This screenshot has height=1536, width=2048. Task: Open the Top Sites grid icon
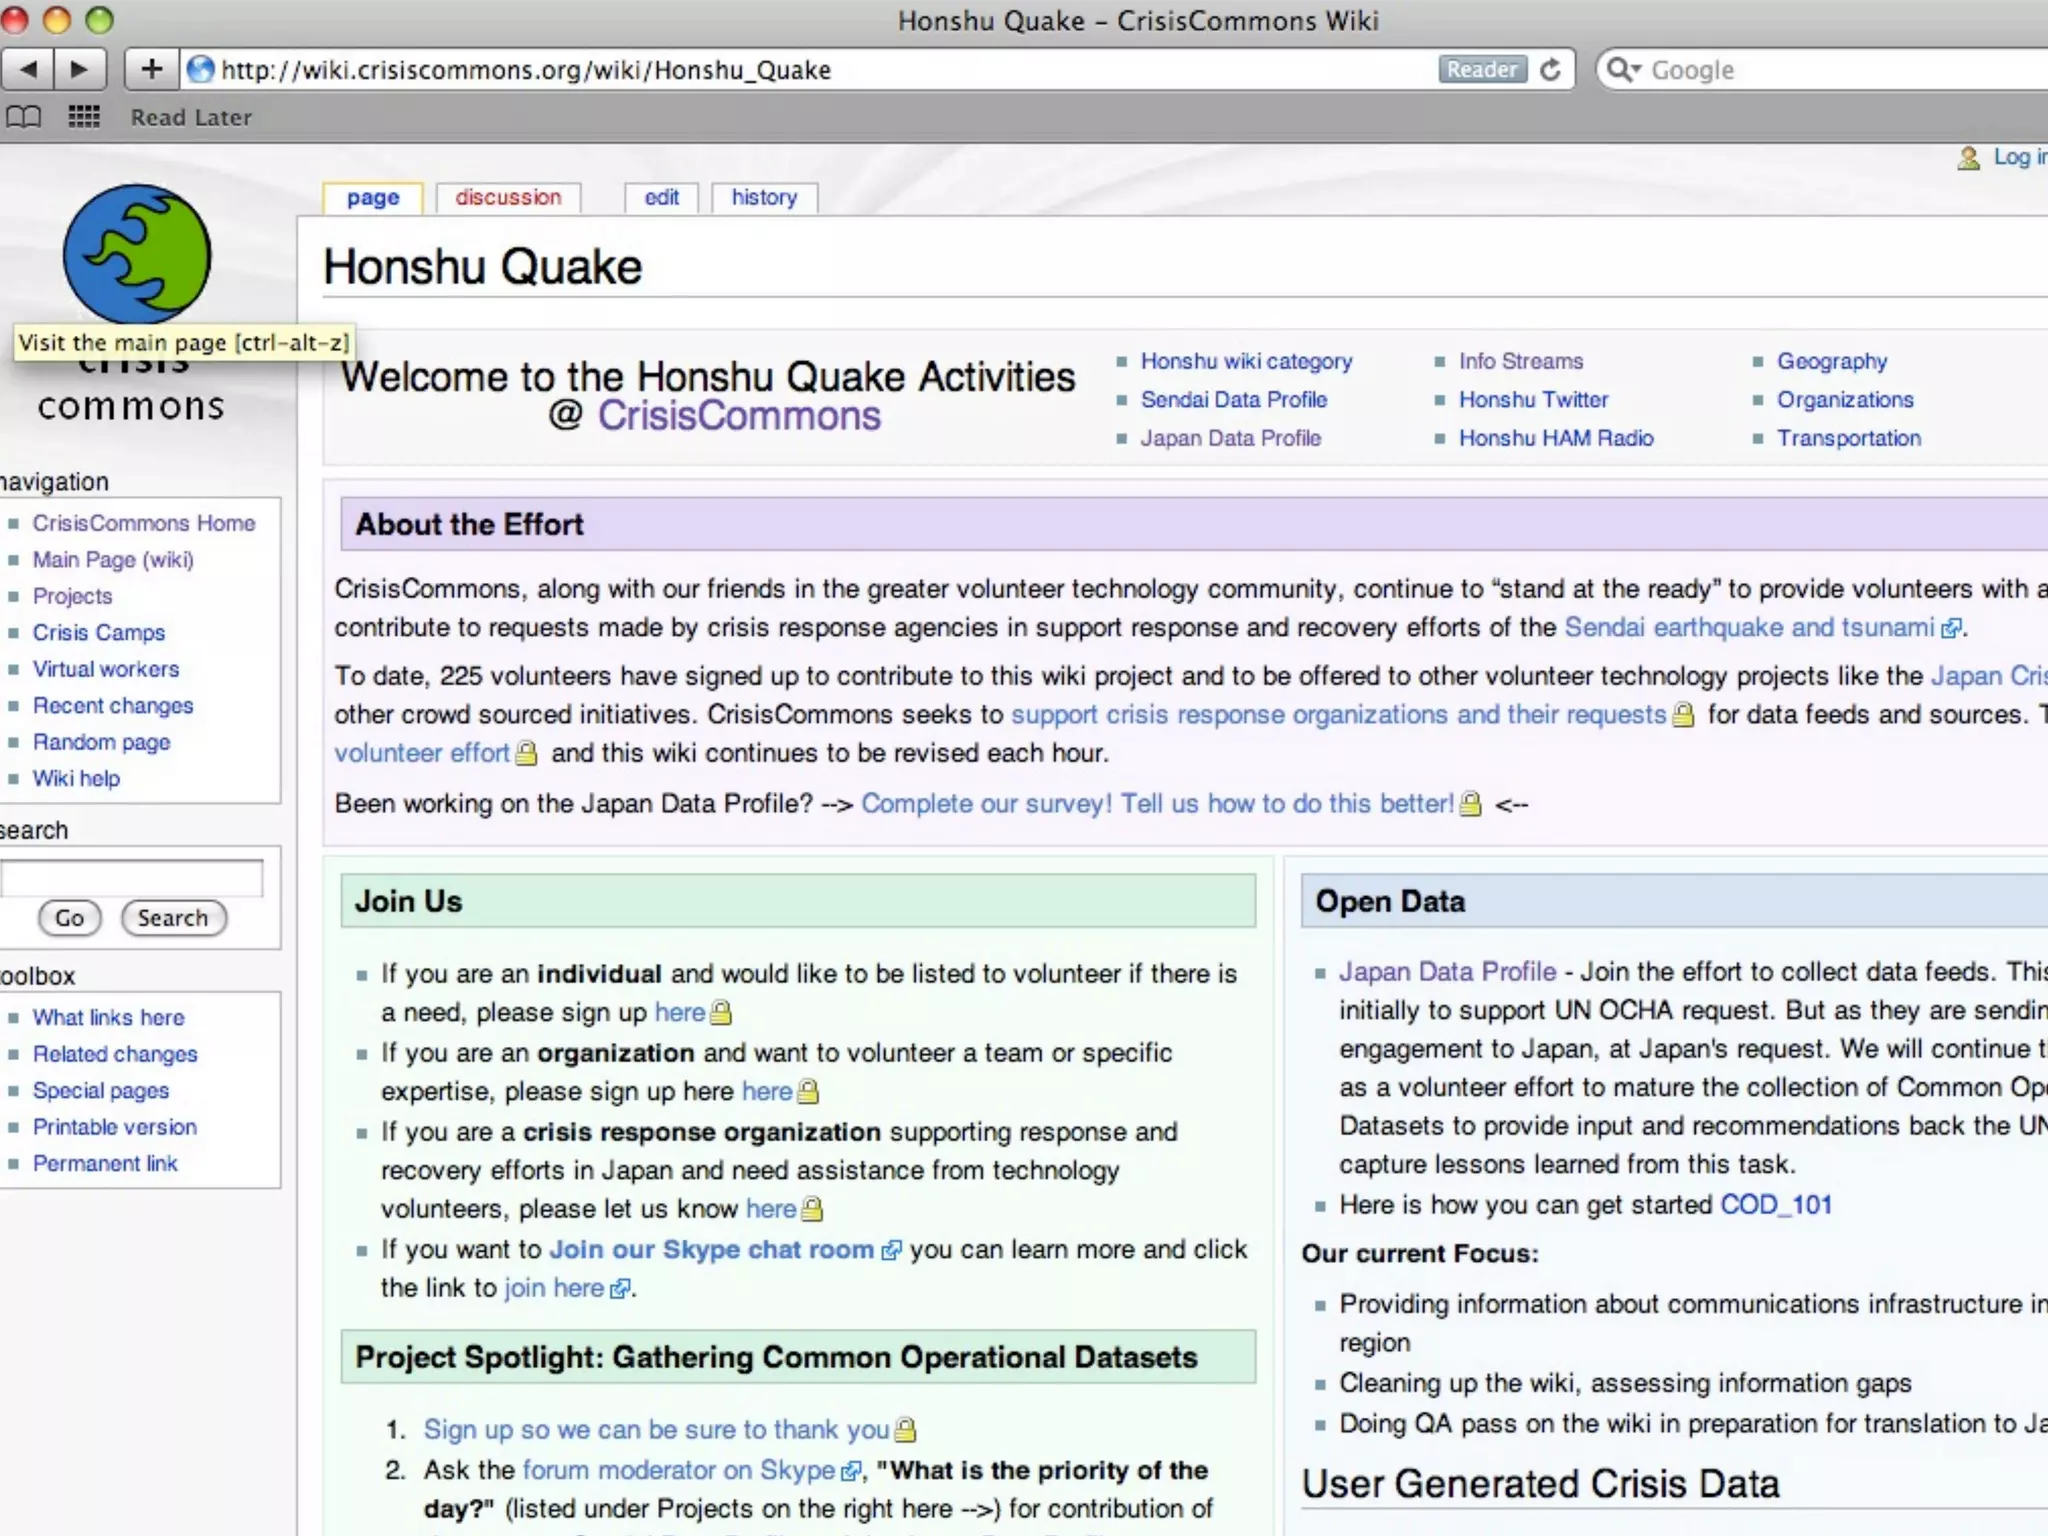pos(84,117)
